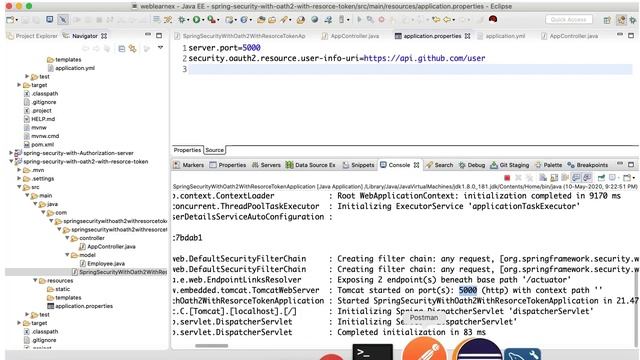Click the Open Perspective icon
The image size is (640, 360).
pyautogui.click(x=607, y=20)
